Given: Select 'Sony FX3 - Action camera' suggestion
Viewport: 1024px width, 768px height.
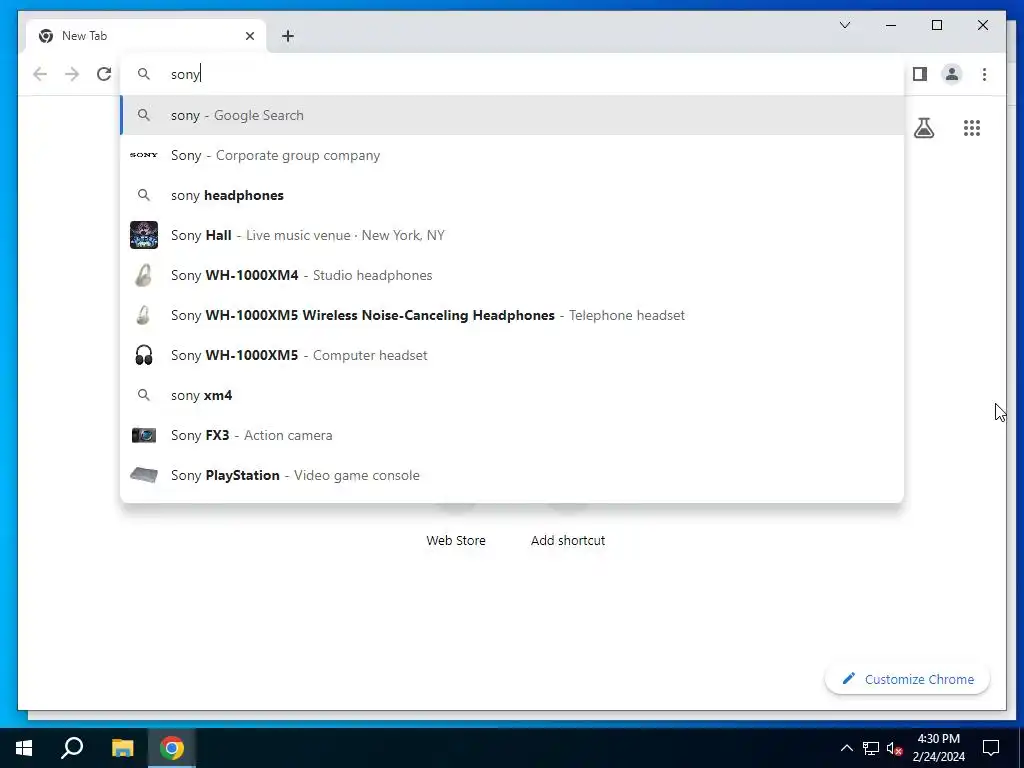Looking at the screenshot, I should [x=512, y=435].
